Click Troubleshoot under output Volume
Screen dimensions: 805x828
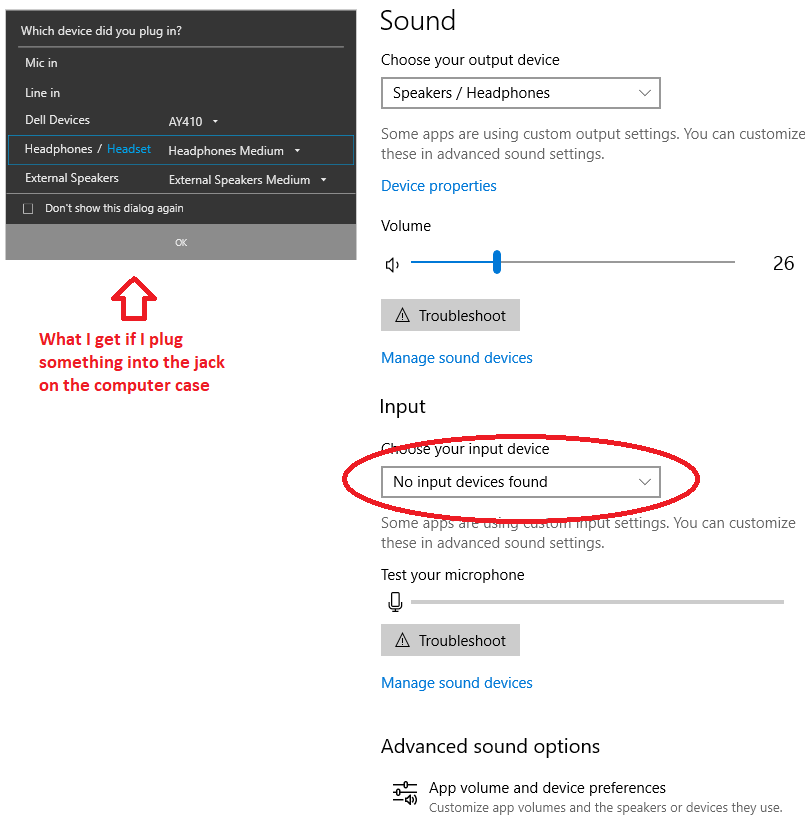(x=450, y=315)
